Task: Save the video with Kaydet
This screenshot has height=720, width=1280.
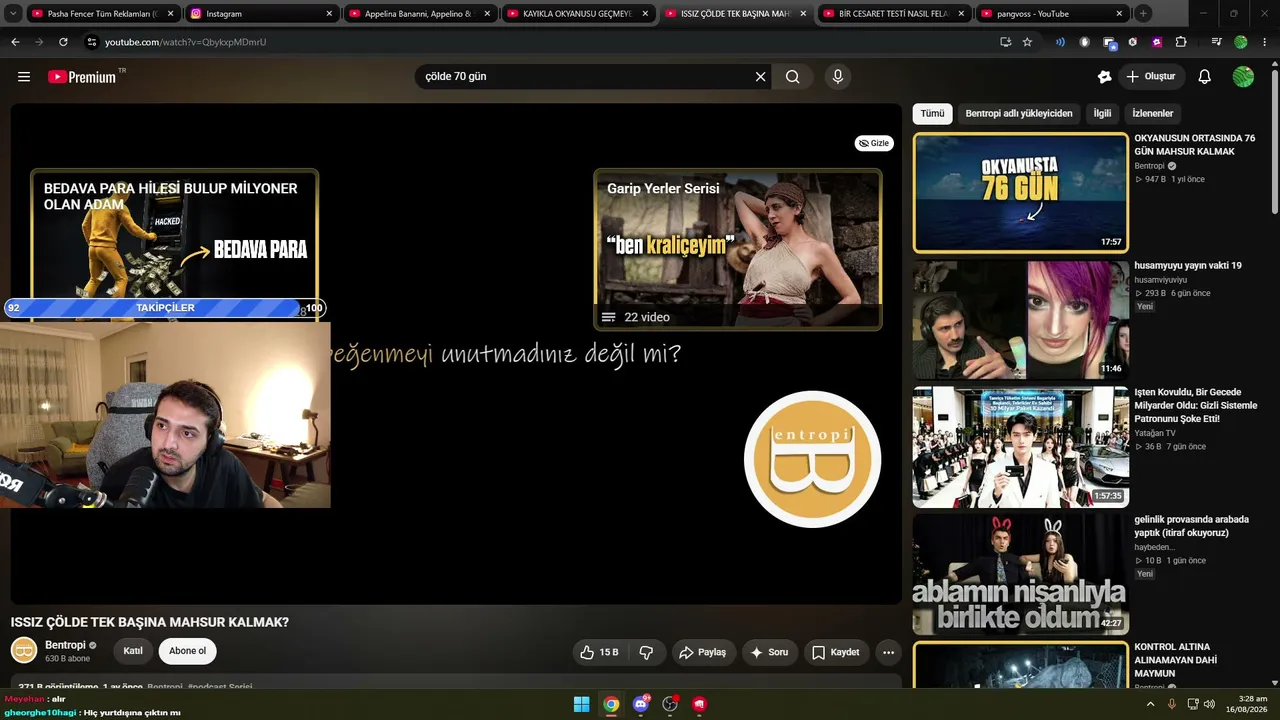Action: (x=835, y=652)
